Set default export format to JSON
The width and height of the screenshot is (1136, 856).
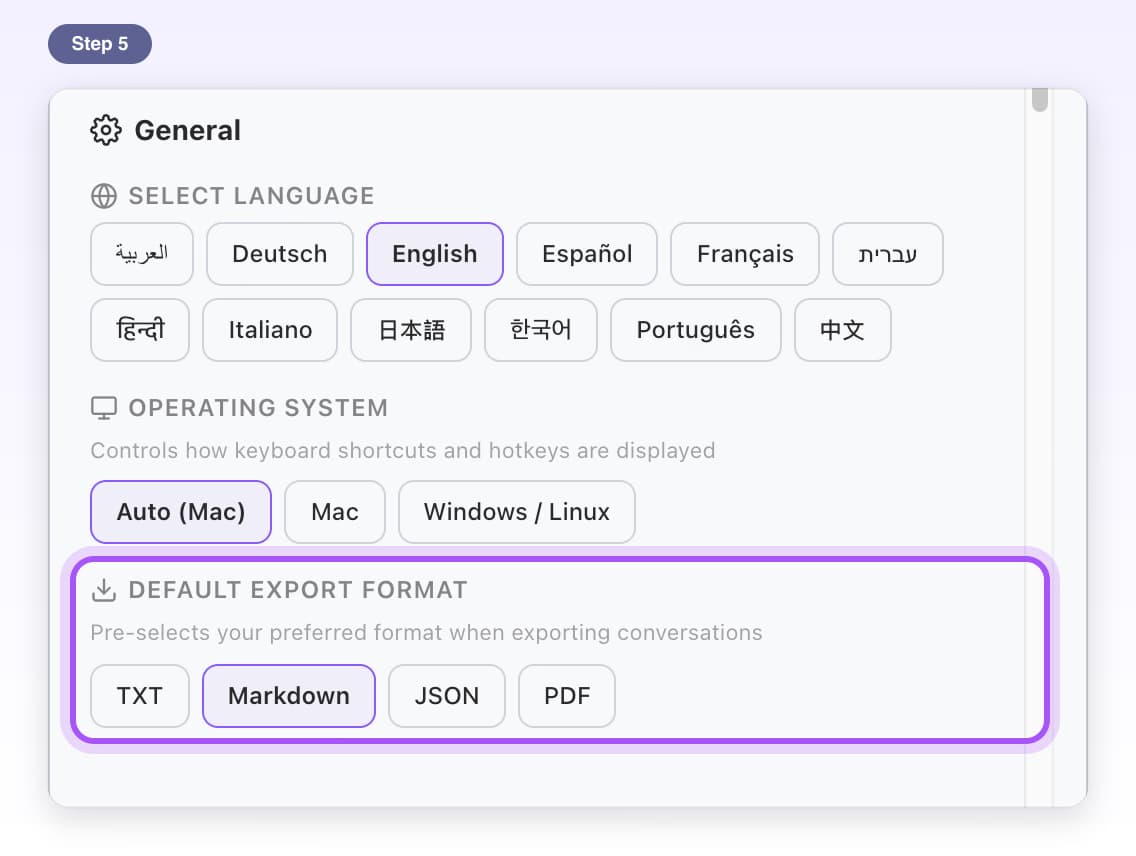[446, 696]
